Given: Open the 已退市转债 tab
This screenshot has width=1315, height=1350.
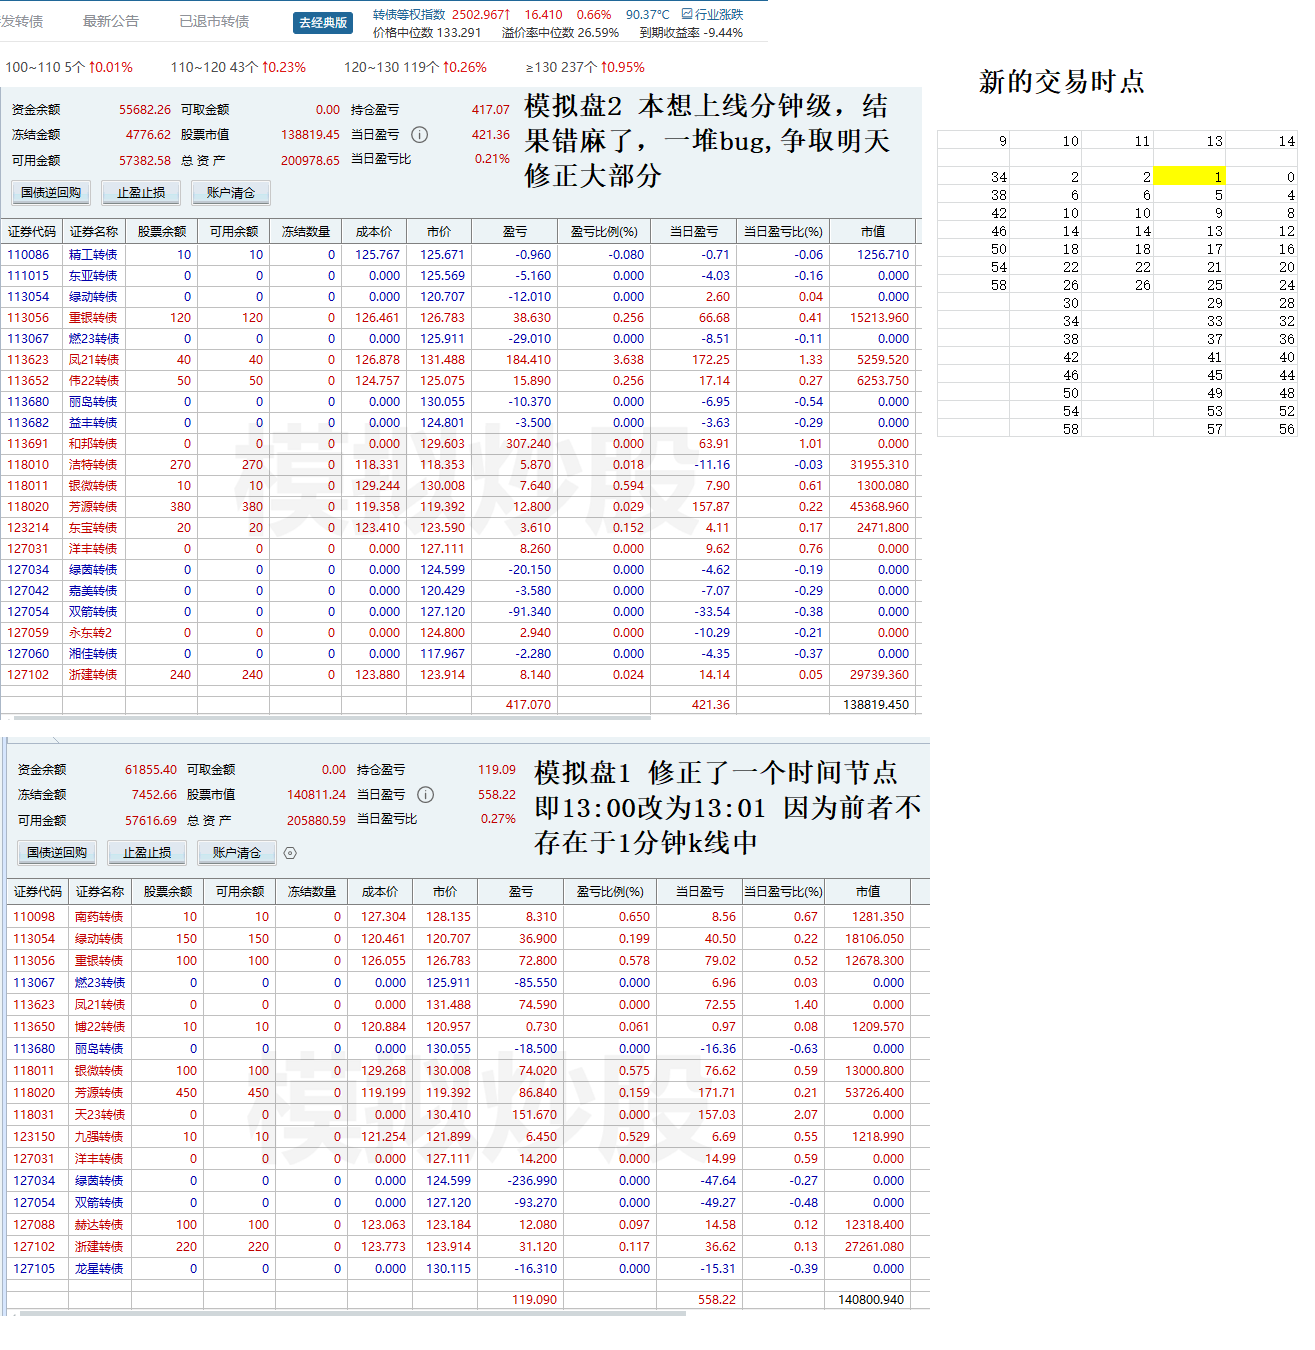Looking at the screenshot, I should click(214, 21).
